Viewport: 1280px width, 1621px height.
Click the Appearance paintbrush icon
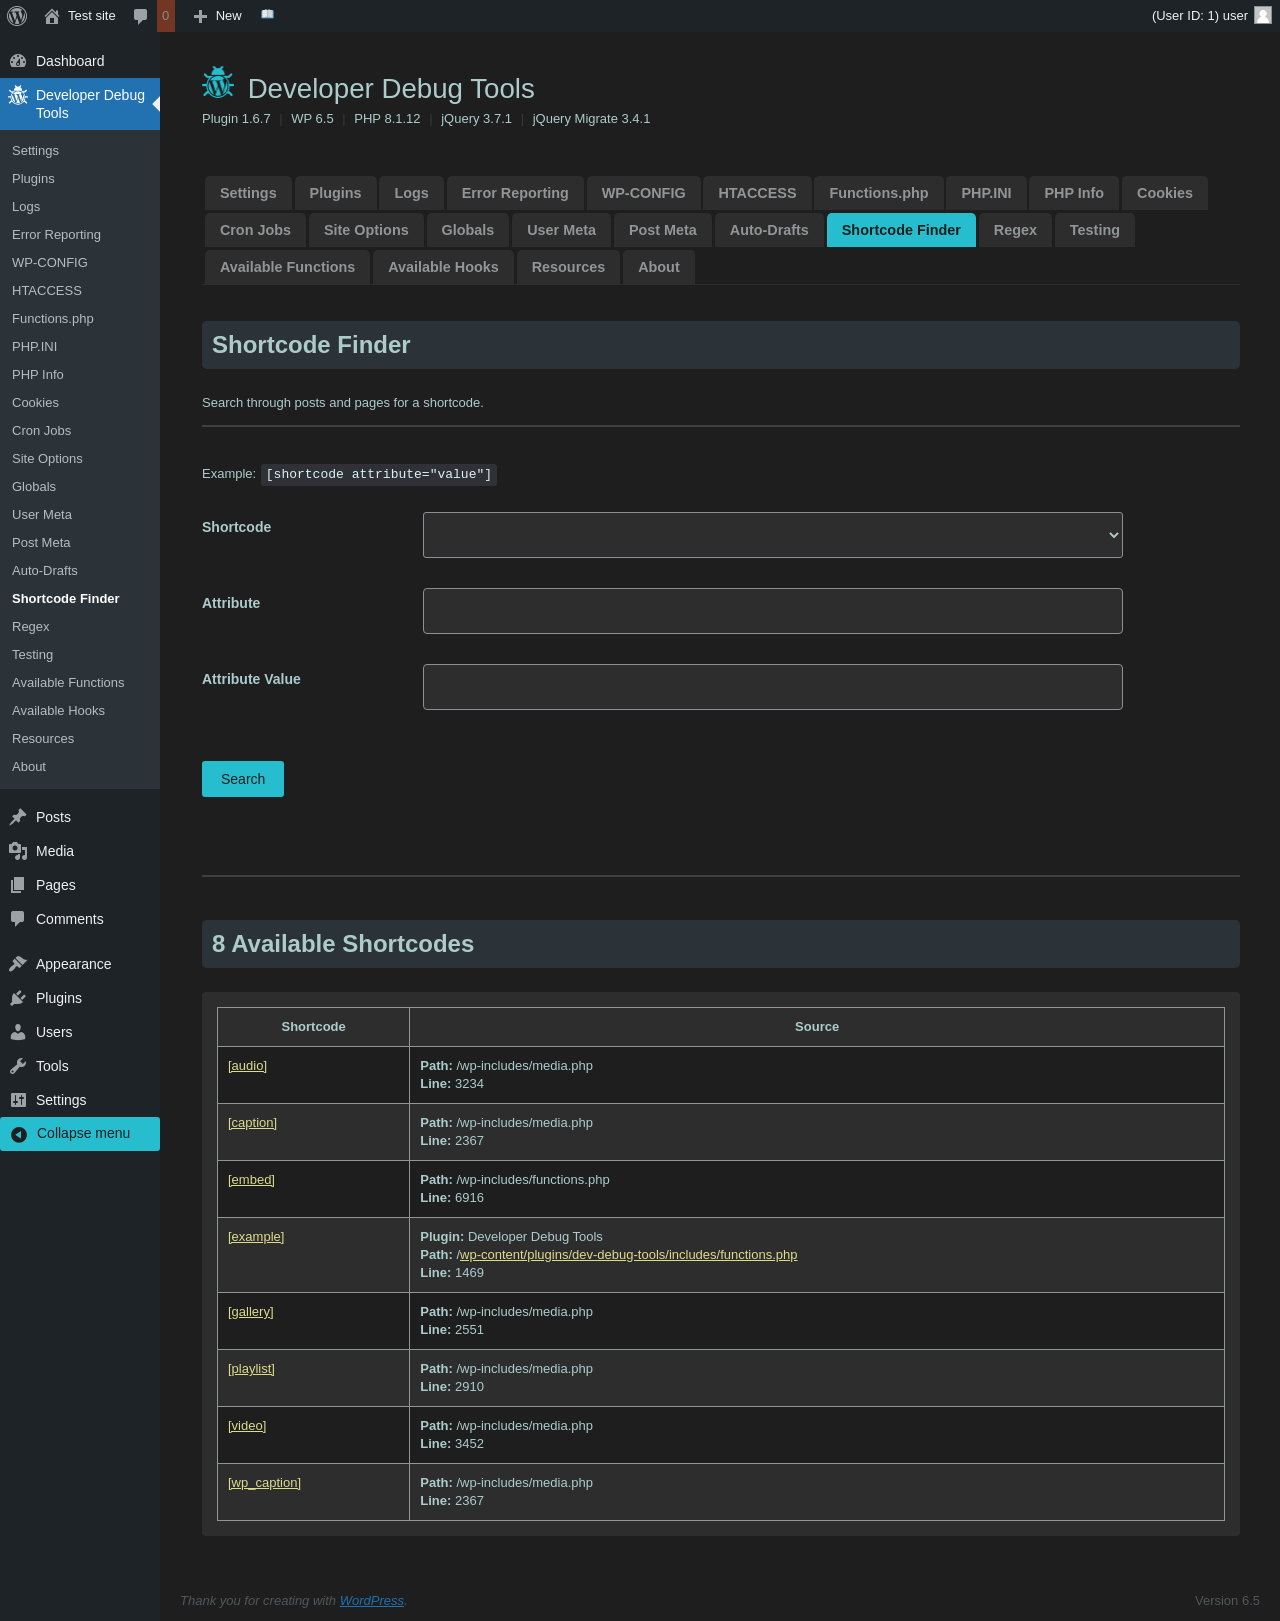click(18, 964)
